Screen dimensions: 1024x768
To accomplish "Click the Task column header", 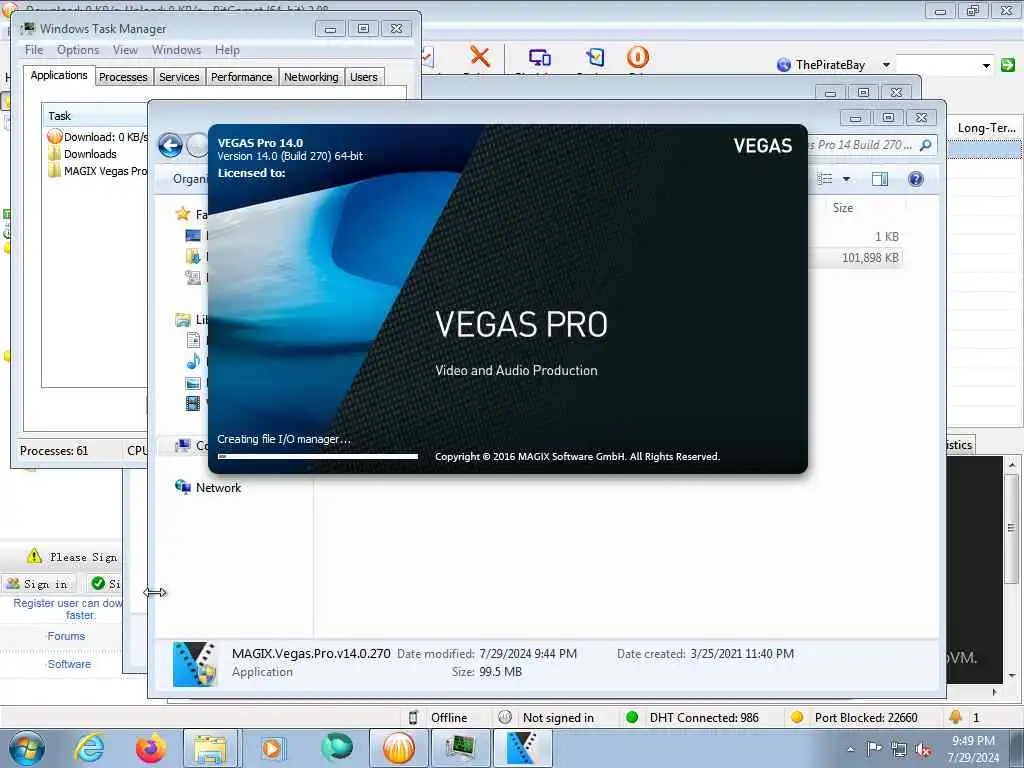I will 95,116.
